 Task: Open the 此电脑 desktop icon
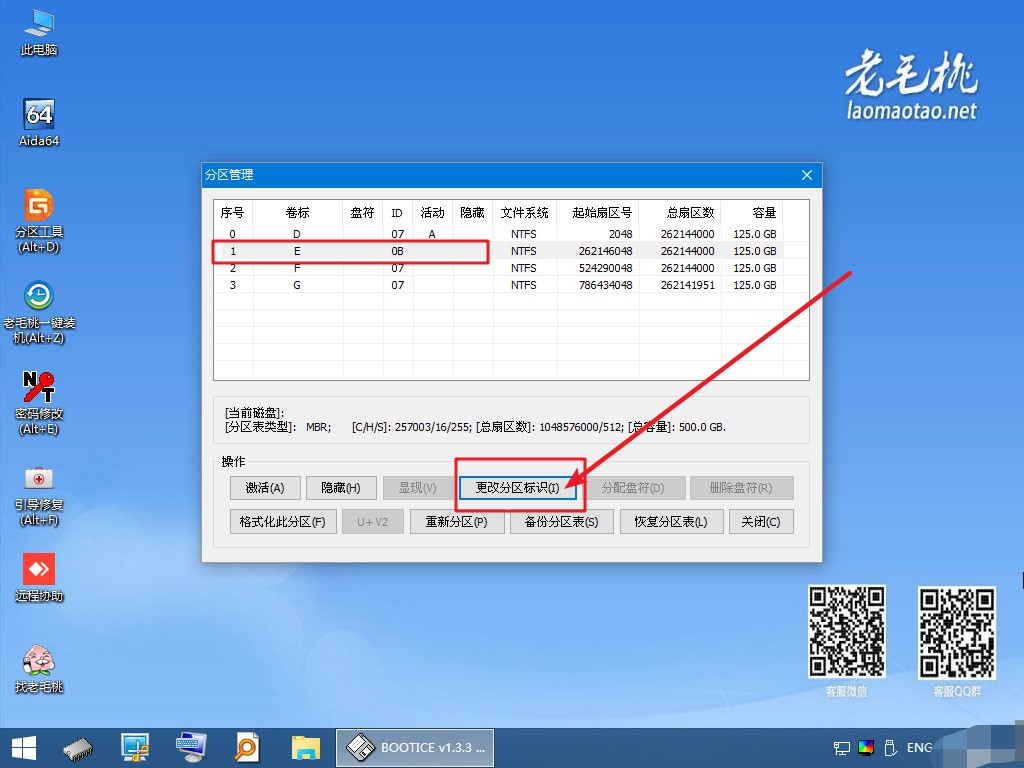coord(39,33)
